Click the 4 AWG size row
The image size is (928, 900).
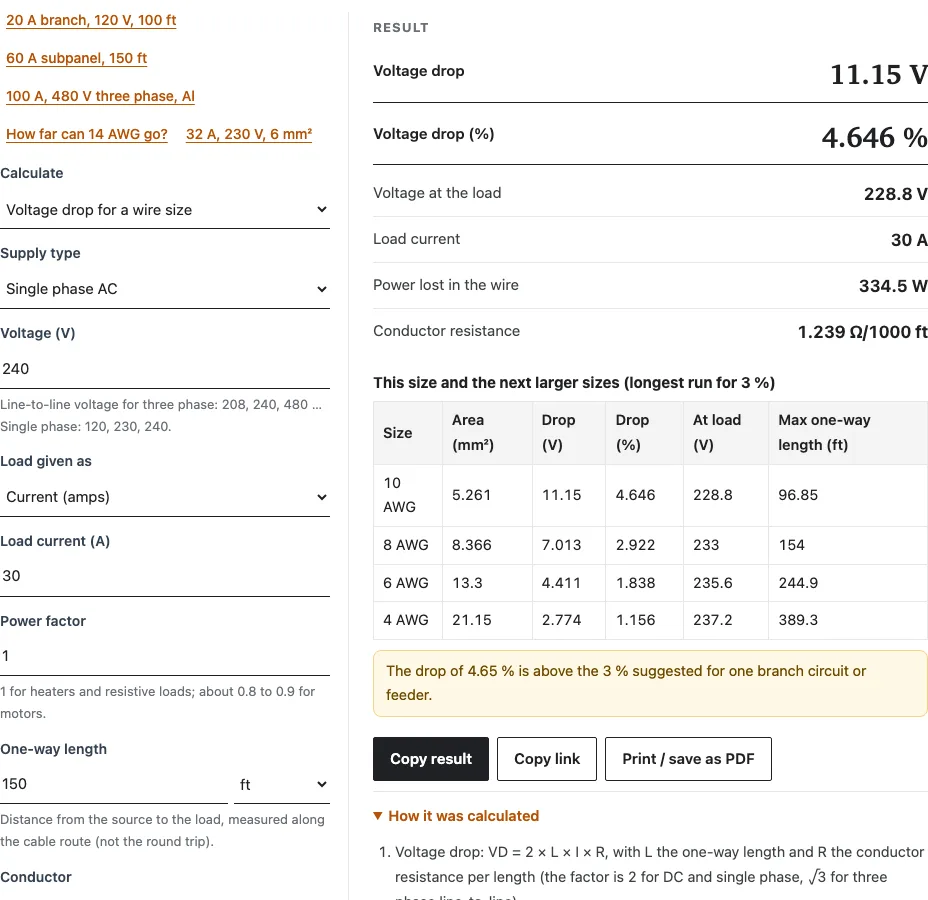(650, 620)
